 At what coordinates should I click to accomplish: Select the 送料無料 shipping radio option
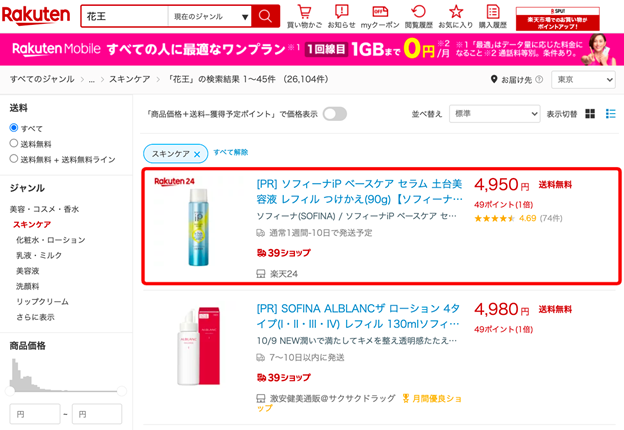point(14,144)
